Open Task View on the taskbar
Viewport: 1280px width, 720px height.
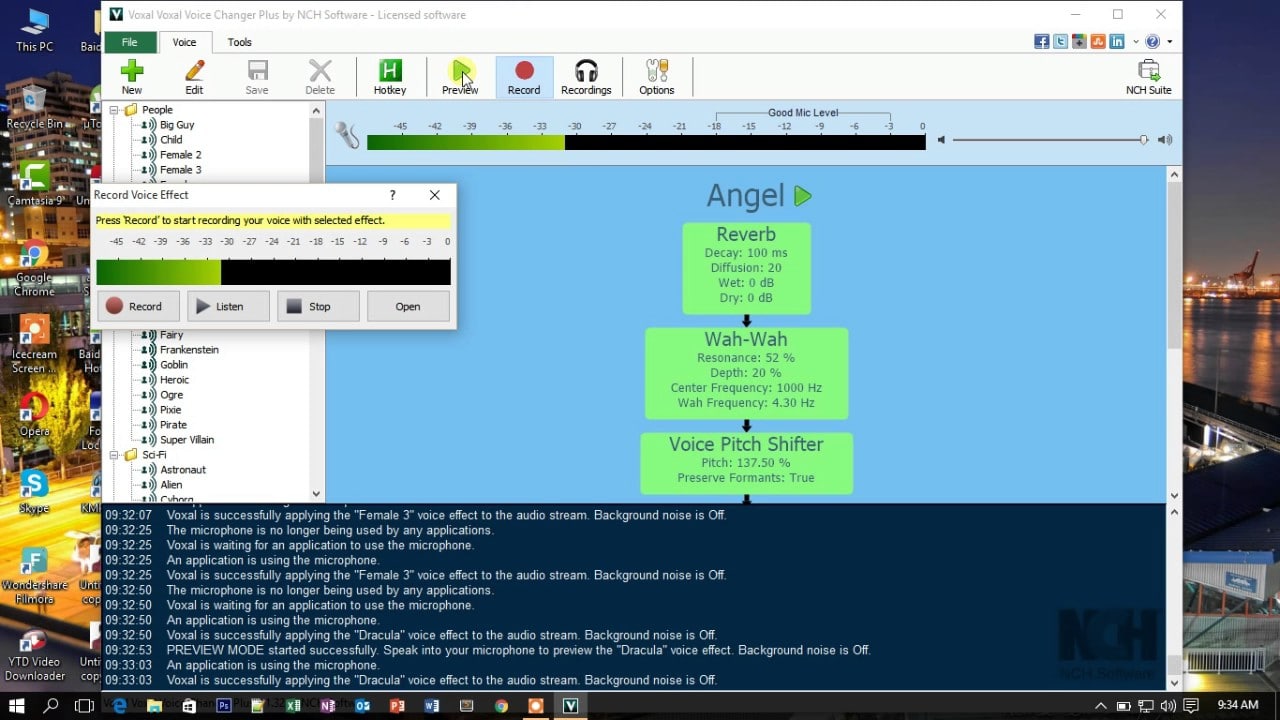[84, 705]
